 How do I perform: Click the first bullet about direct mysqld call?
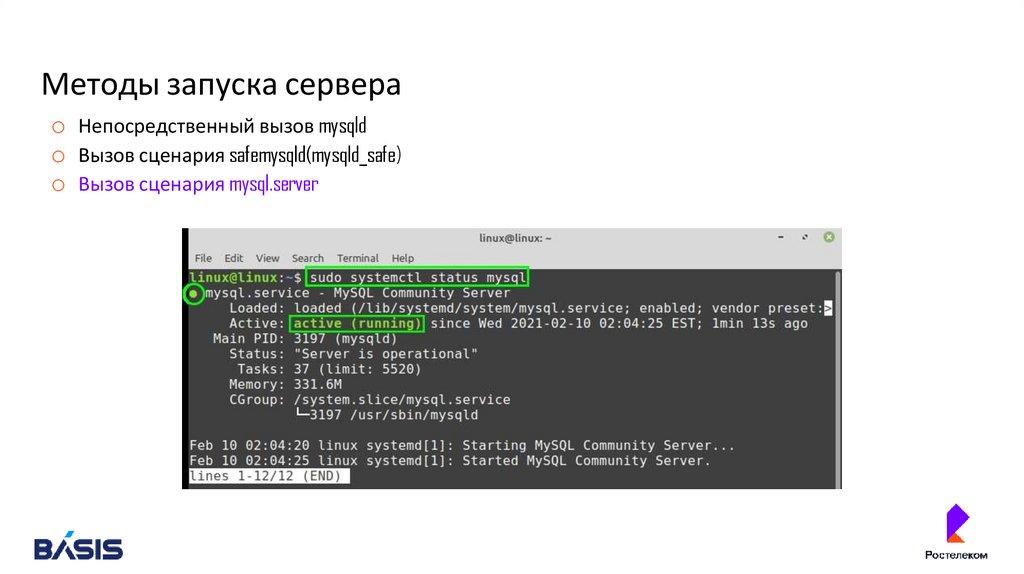(x=223, y=127)
